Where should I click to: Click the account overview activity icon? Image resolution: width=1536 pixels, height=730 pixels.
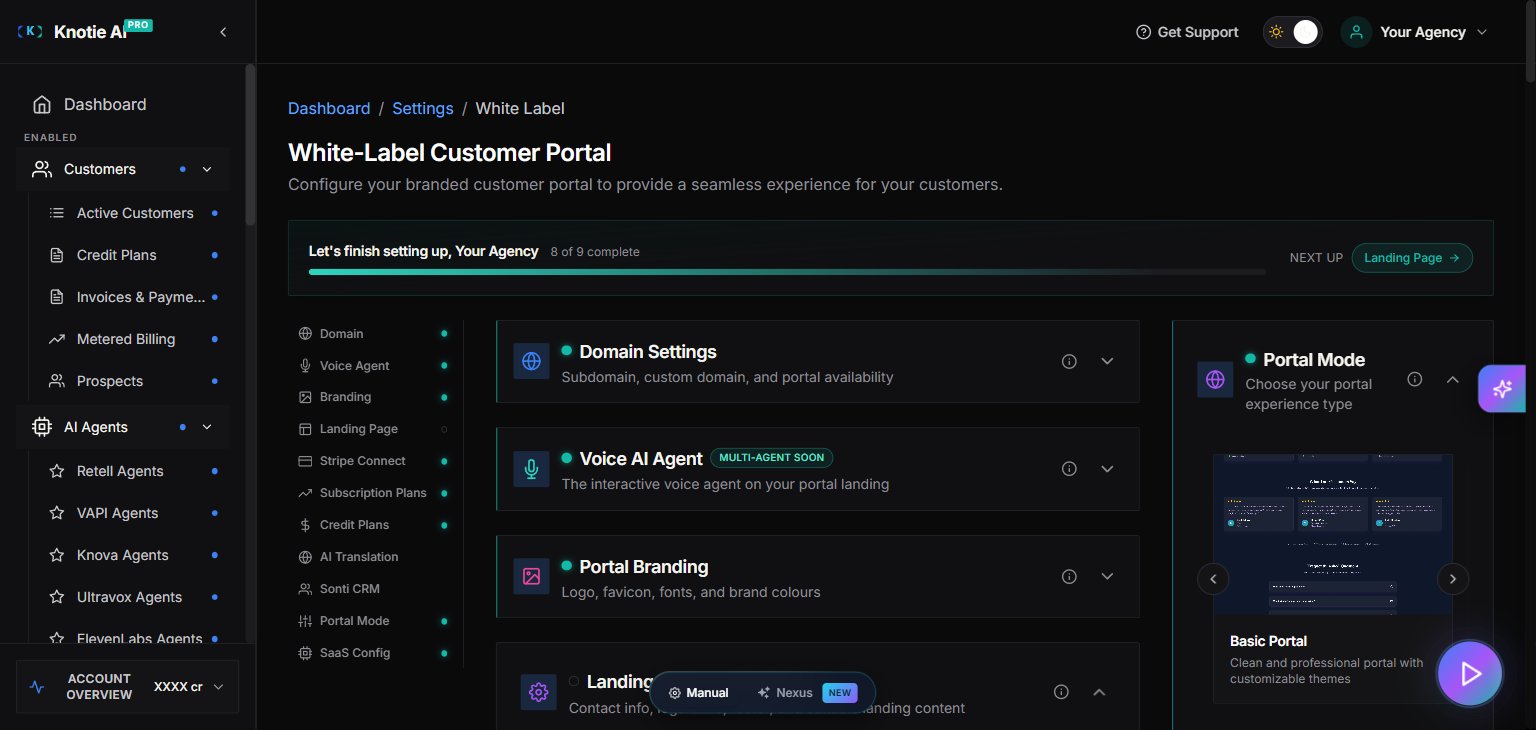38,687
